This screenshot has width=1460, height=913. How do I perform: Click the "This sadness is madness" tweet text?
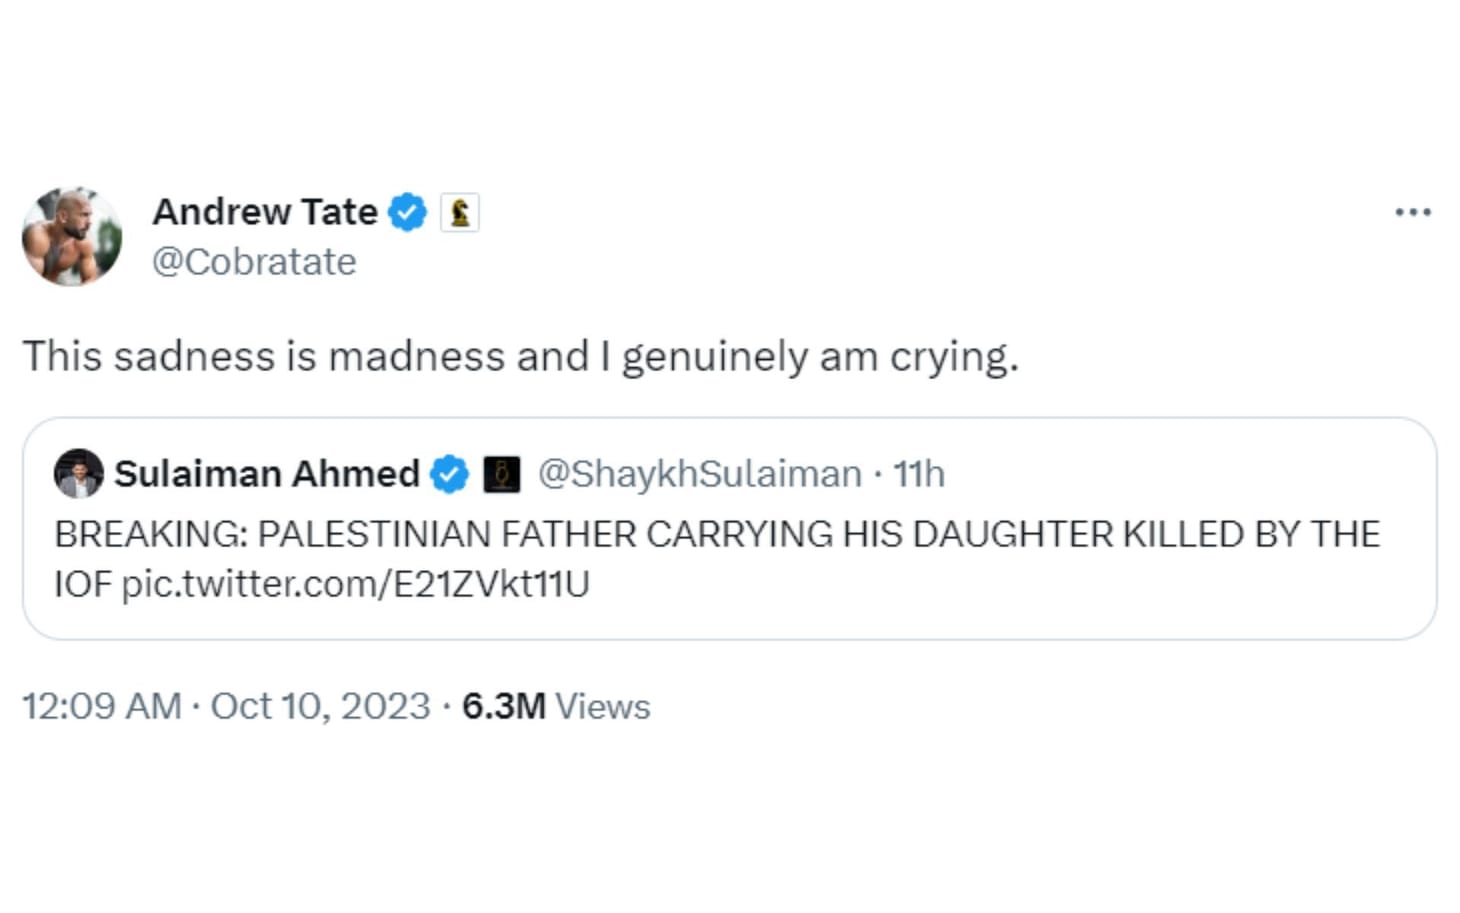point(520,357)
